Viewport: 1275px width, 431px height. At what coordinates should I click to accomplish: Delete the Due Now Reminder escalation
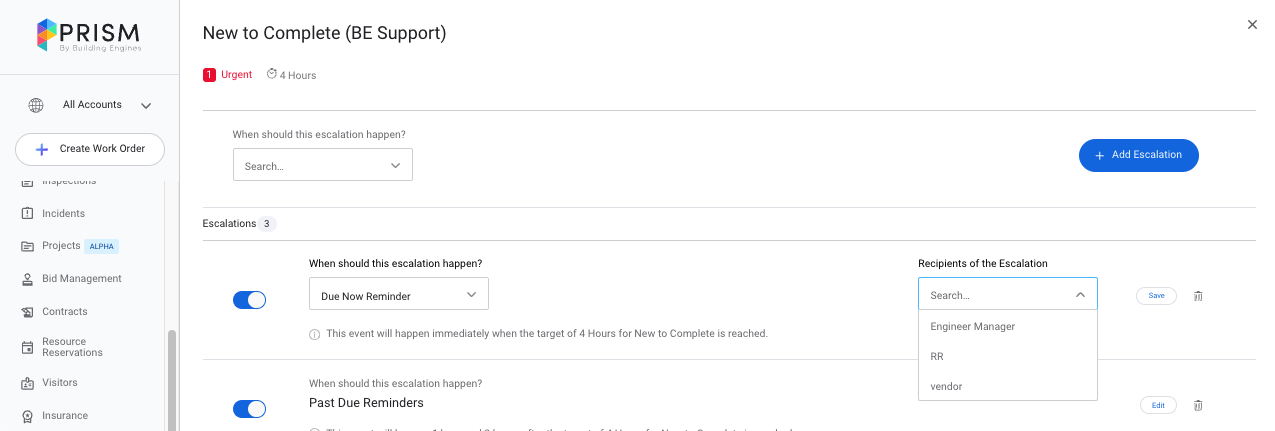tap(1198, 296)
